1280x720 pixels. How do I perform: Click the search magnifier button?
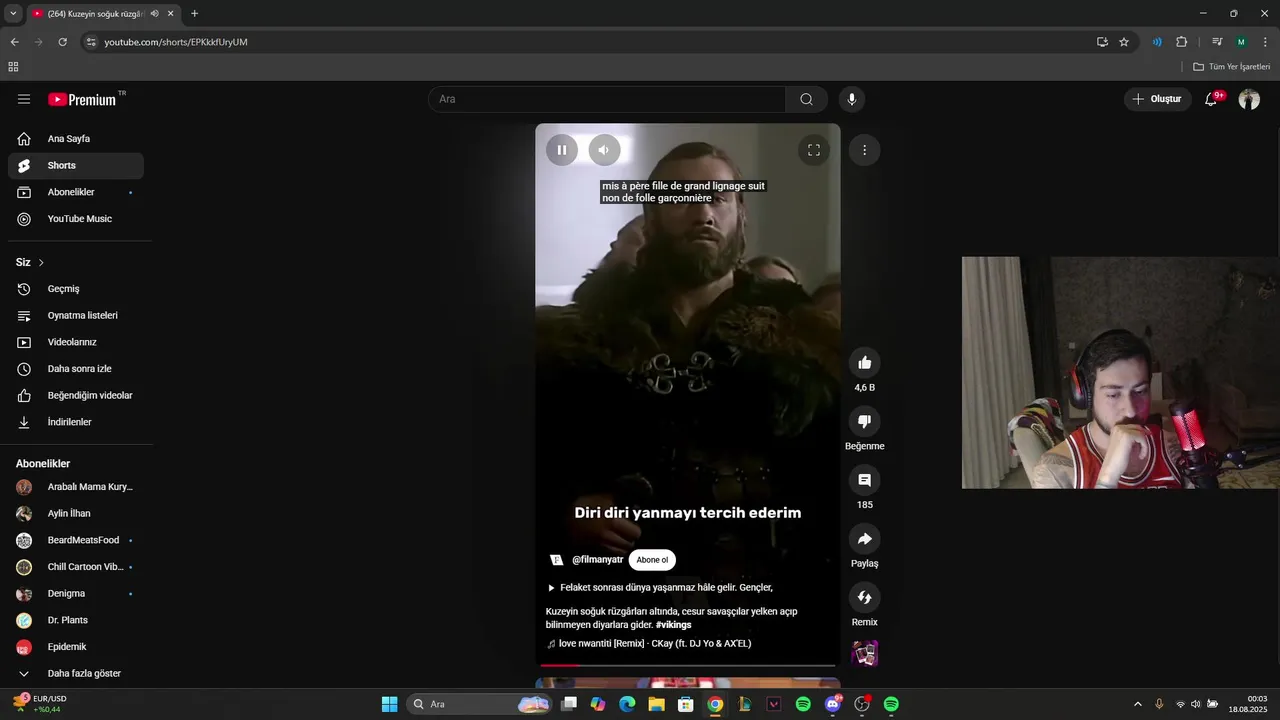tap(806, 99)
